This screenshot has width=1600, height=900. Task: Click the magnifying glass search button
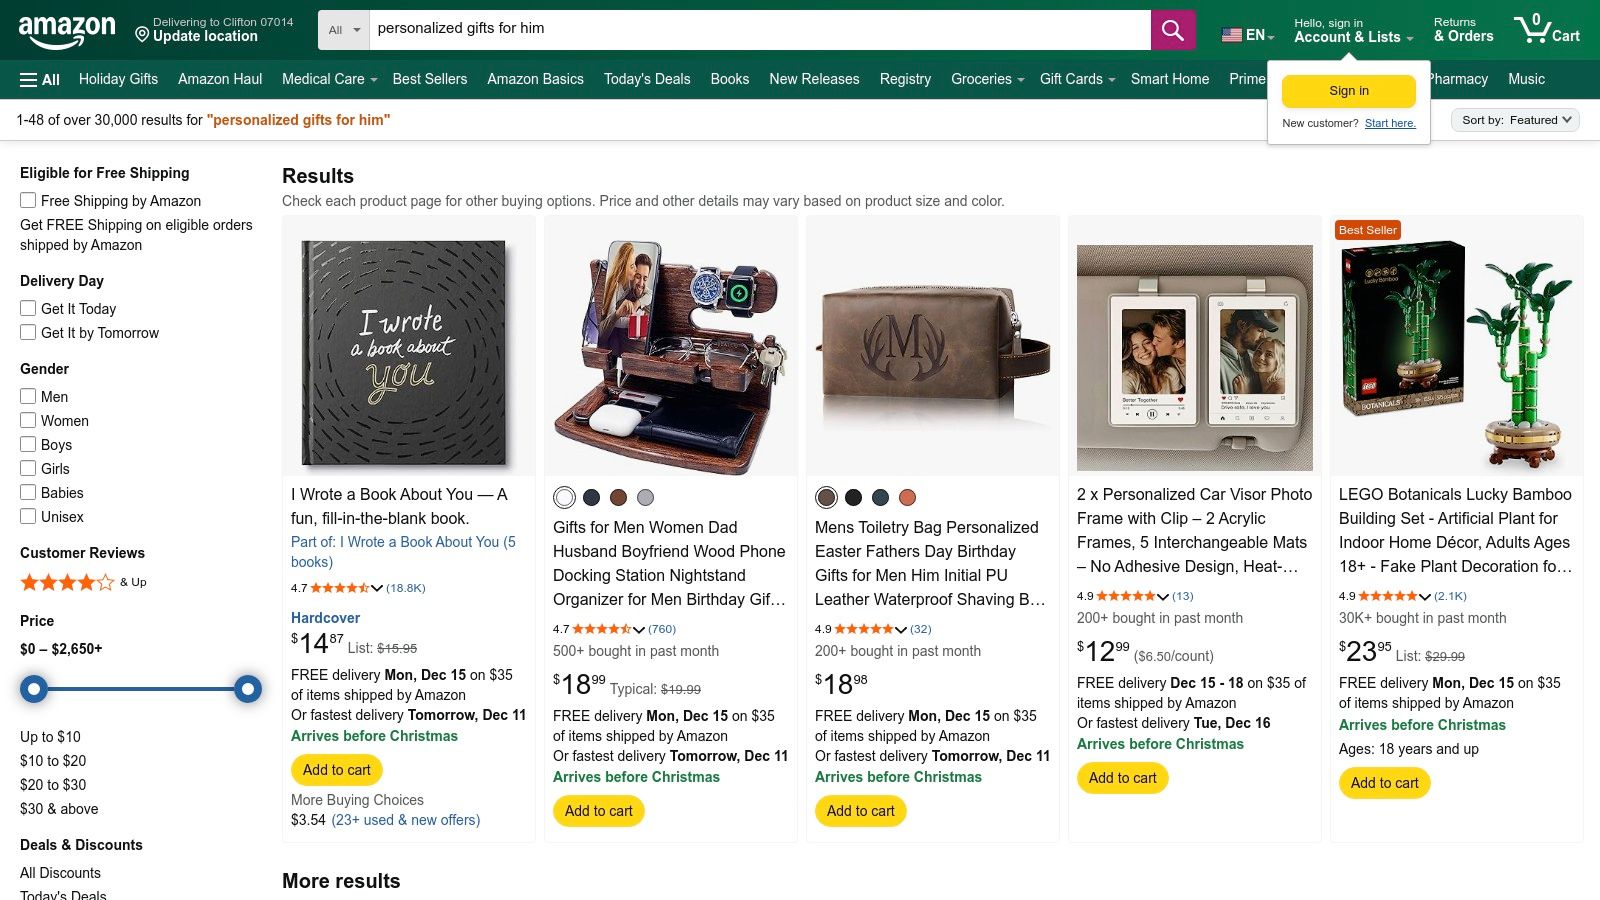pyautogui.click(x=1173, y=30)
